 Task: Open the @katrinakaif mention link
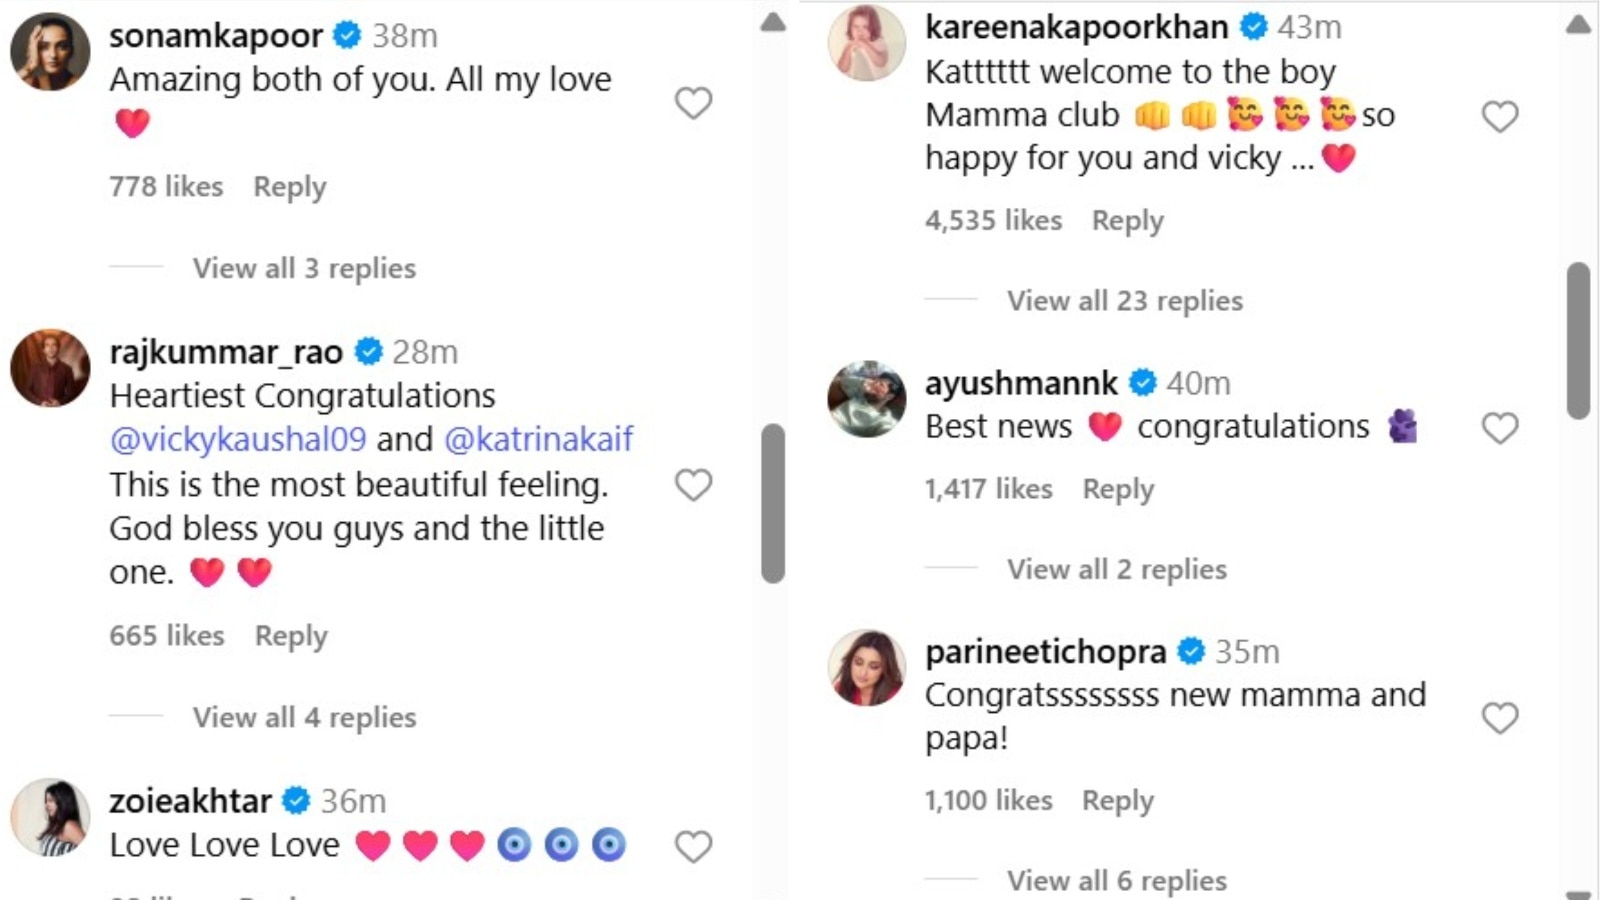[538, 439]
